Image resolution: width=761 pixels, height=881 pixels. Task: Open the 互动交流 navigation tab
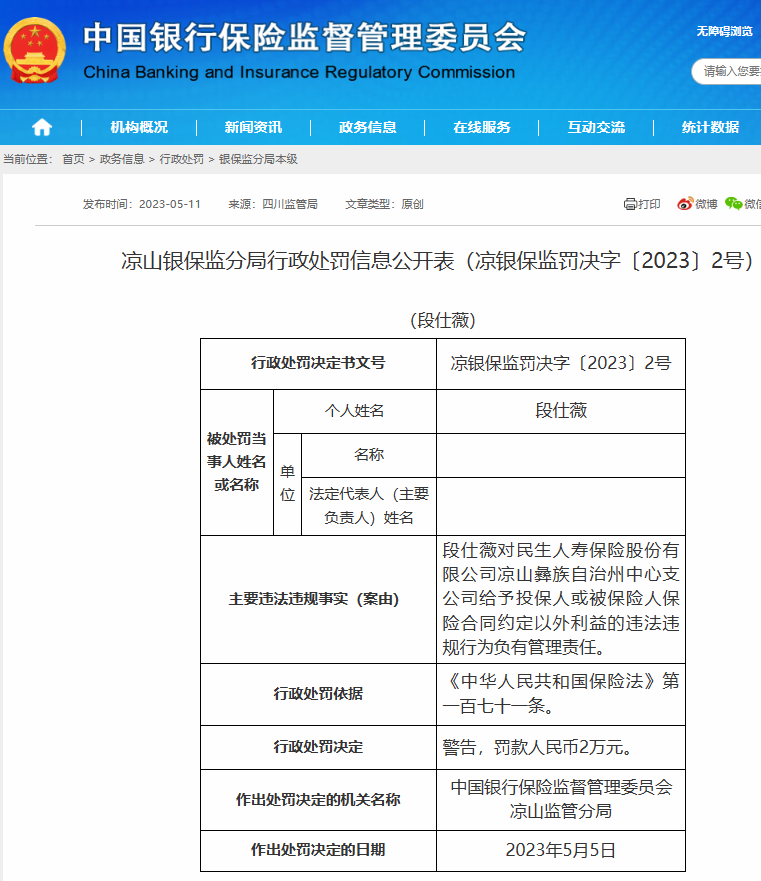[x=596, y=127]
